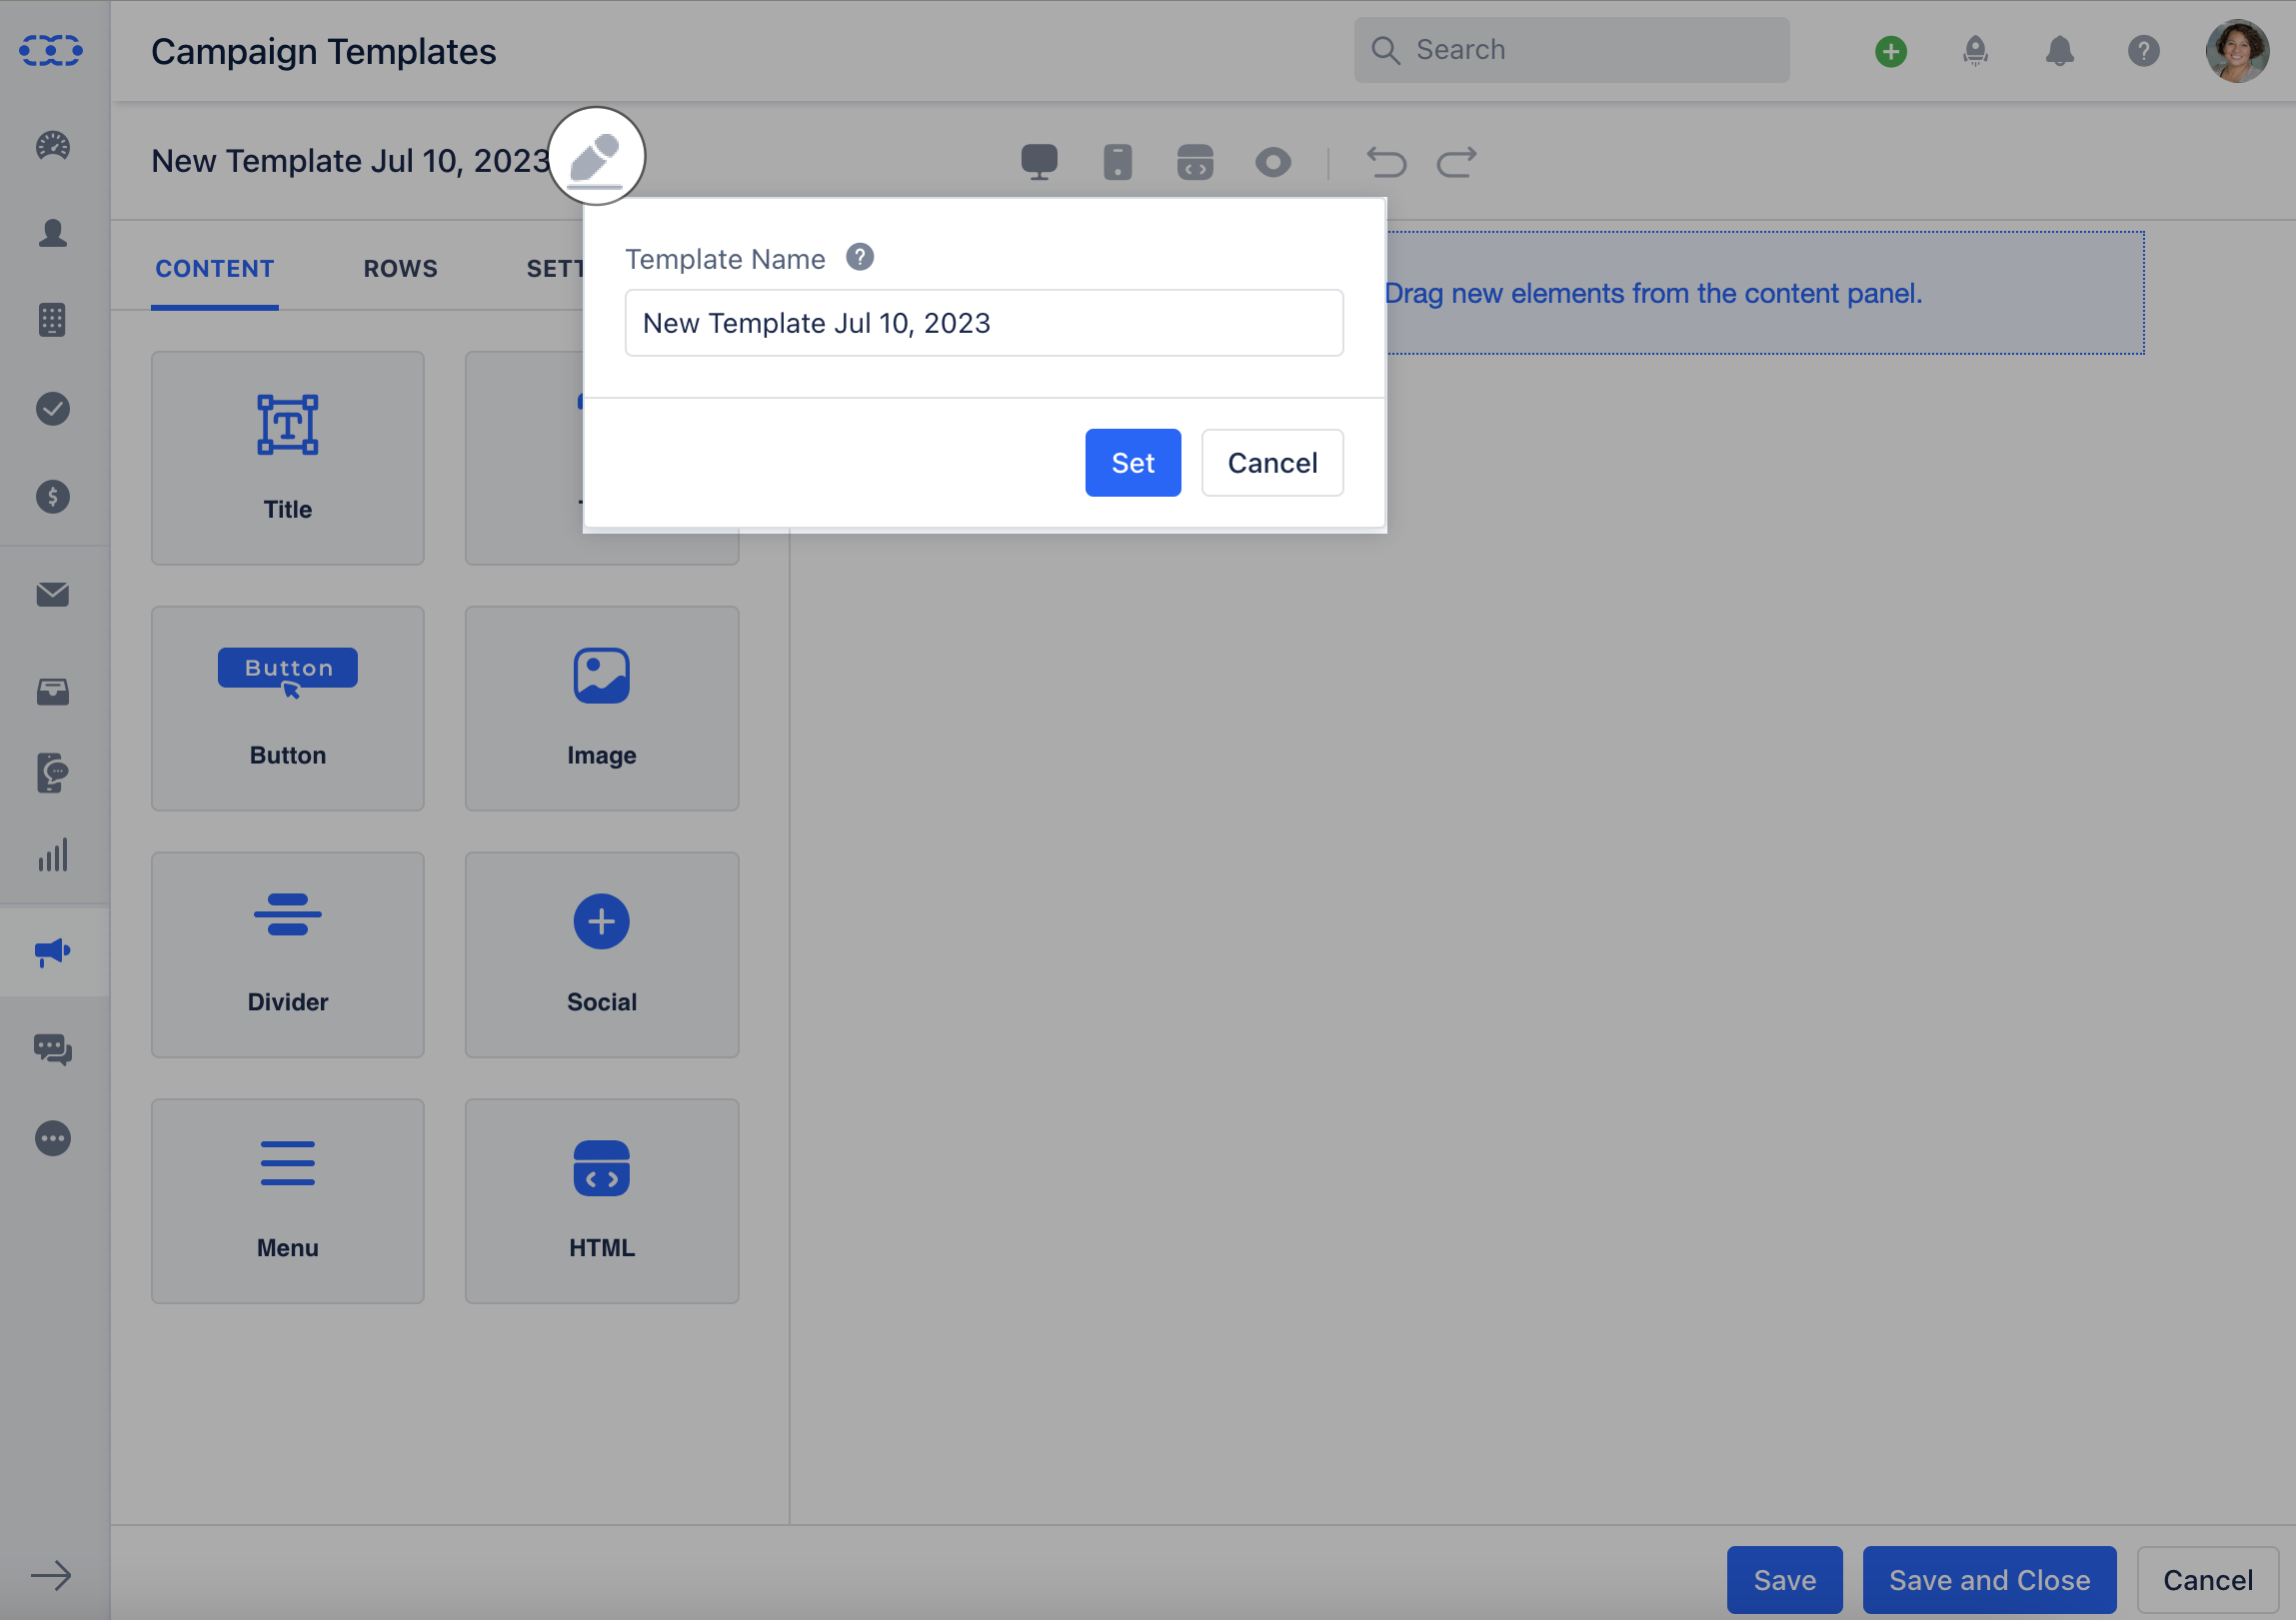The width and height of the screenshot is (2296, 1620).
Task: Click the Template Name help question mark
Action: pyautogui.click(x=859, y=258)
